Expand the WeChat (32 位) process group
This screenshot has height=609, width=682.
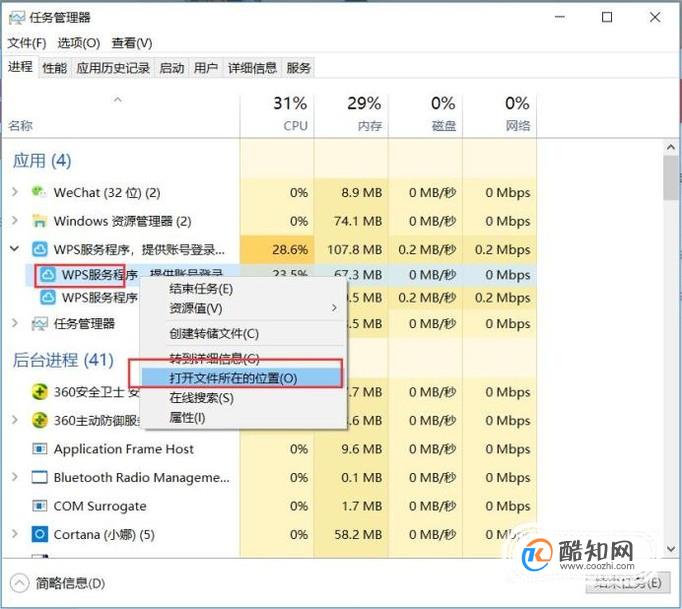click(15, 192)
